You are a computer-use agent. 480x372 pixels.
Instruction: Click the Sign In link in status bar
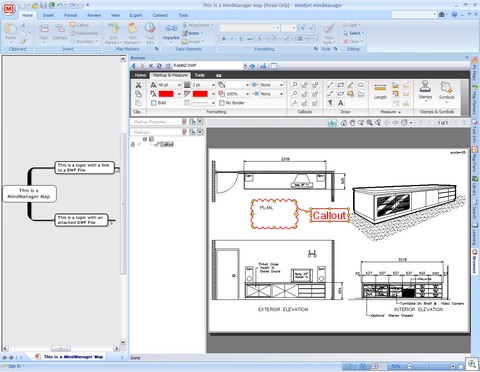[x=13, y=366]
